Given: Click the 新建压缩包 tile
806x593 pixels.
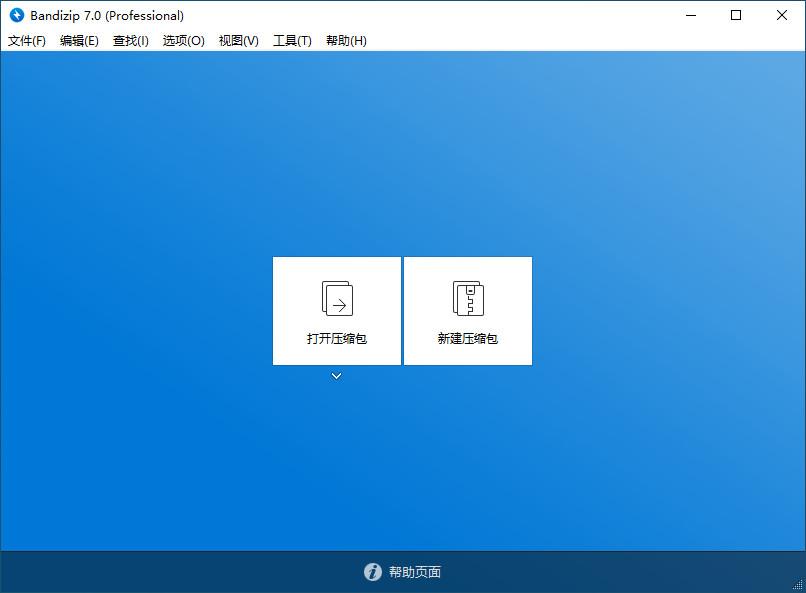Looking at the screenshot, I should [467, 310].
